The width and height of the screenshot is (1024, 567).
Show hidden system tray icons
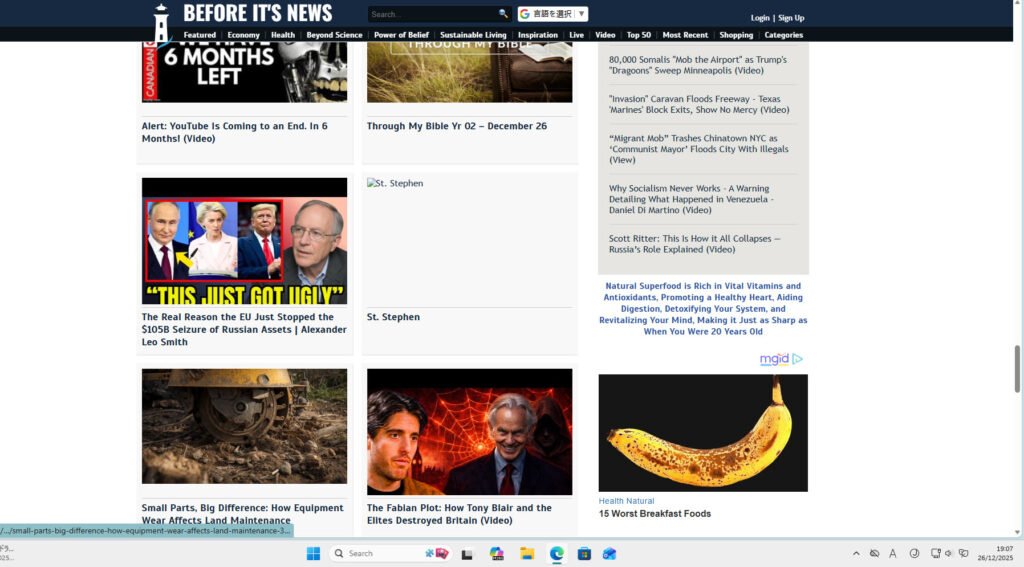pyautogui.click(x=855, y=553)
